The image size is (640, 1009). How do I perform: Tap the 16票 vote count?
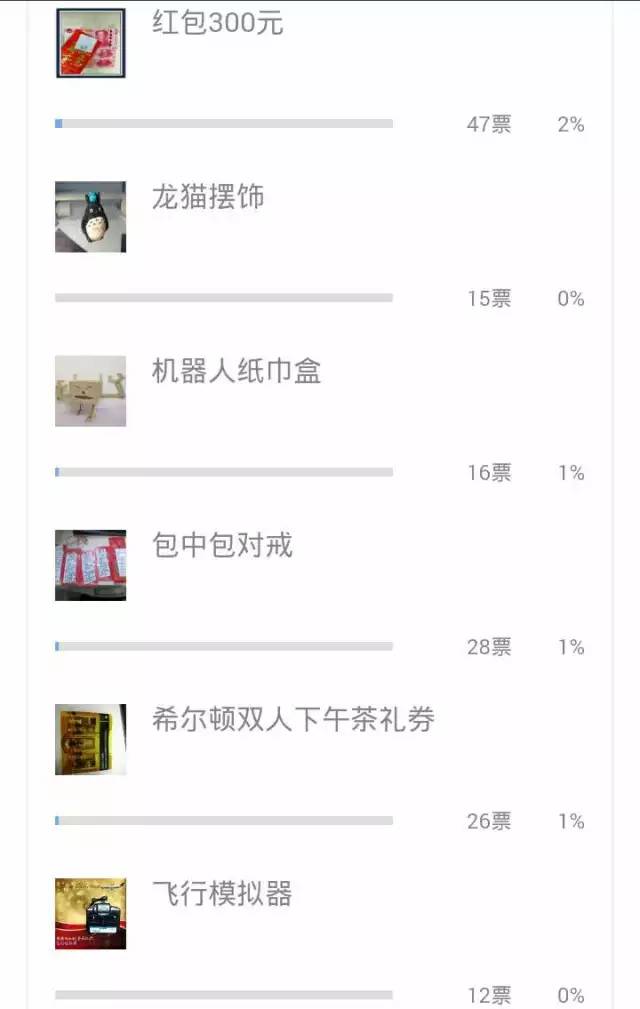pyautogui.click(x=489, y=473)
